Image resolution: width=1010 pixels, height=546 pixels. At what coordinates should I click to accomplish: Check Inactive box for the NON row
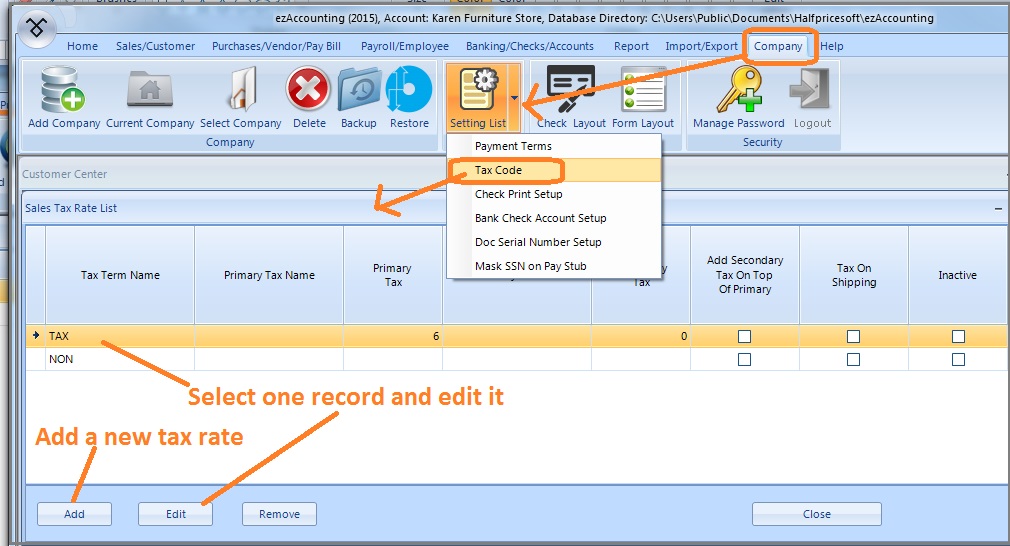pyautogui.click(x=958, y=360)
